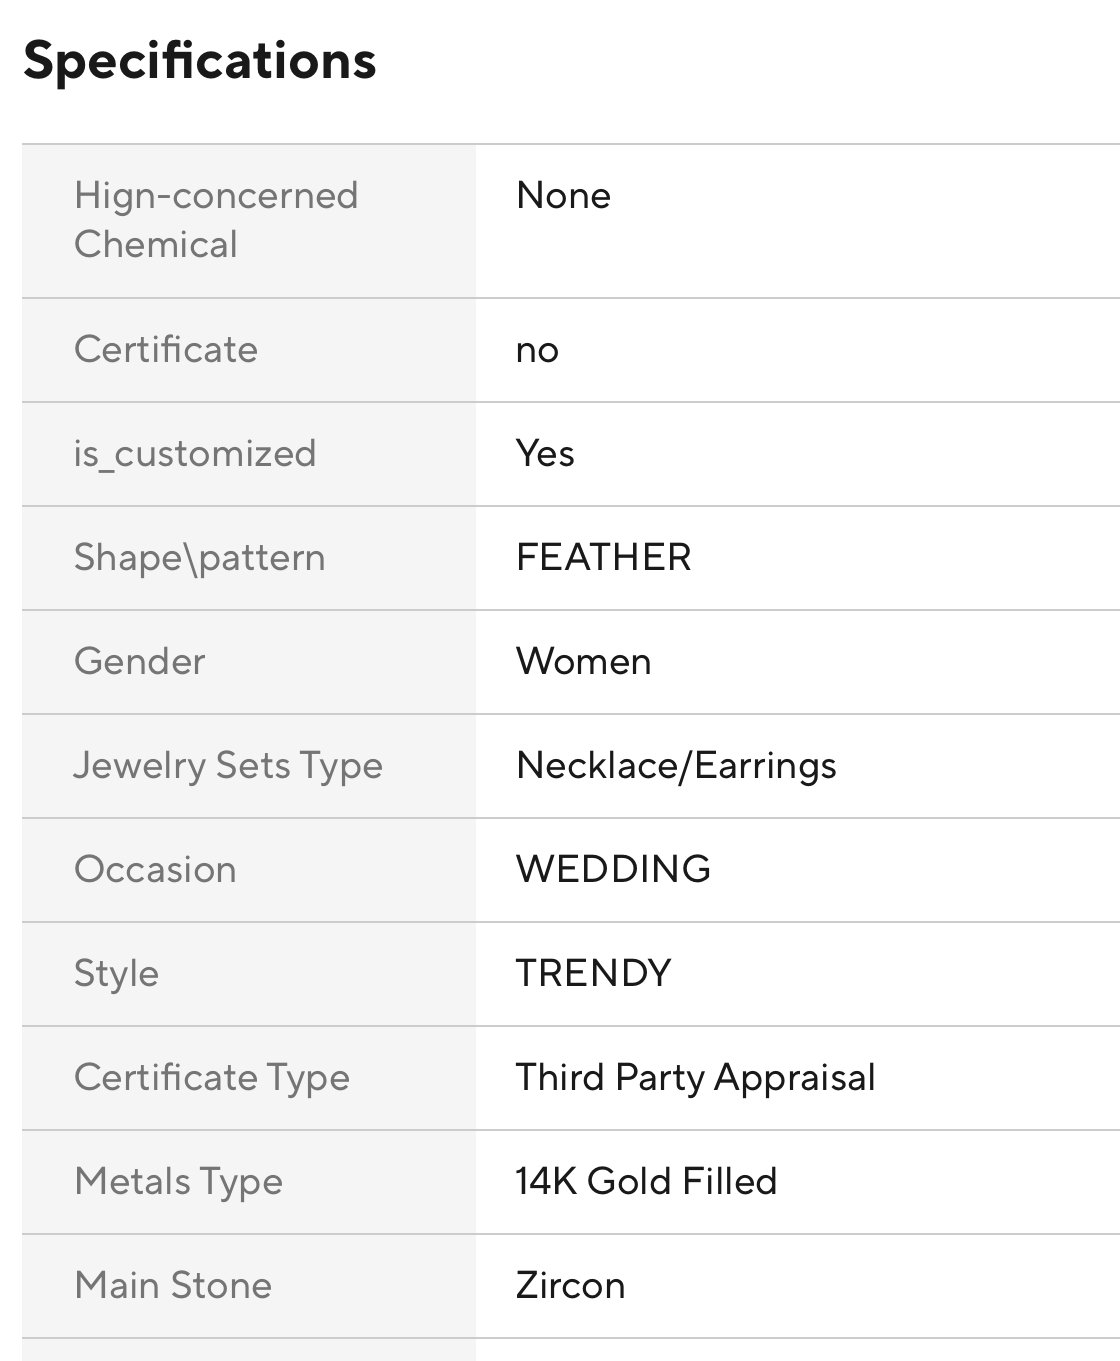Image resolution: width=1120 pixels, height=1361 pixels.
Task: Click the Style label
Action: click(x=116, y=974)
